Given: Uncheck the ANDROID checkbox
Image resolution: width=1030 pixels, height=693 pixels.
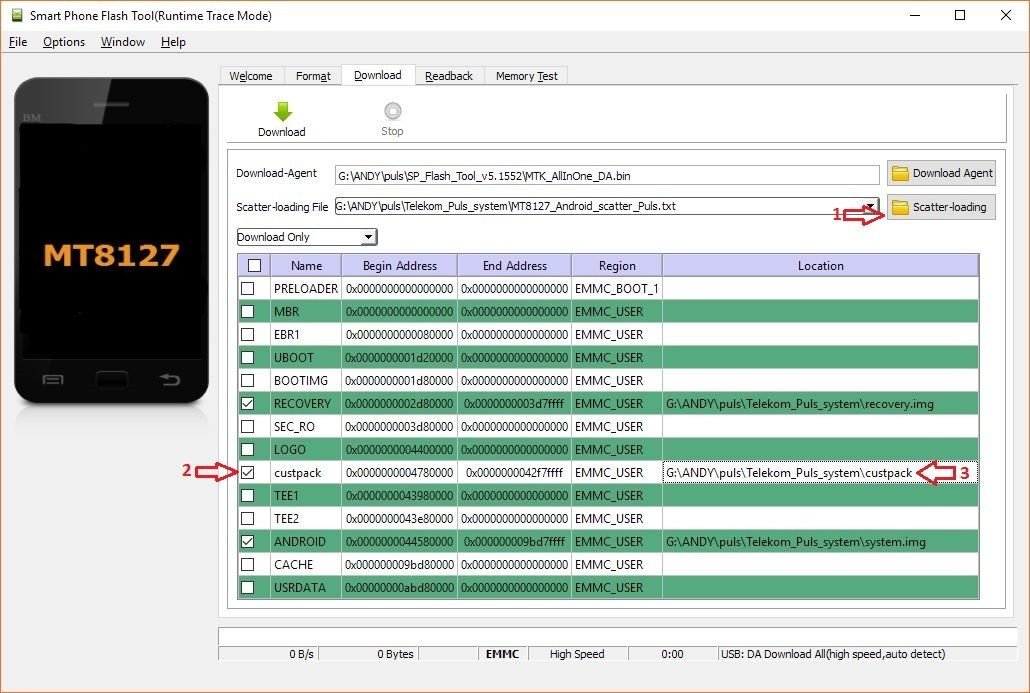Looking at the screenshot, I should tap(248, 541).
